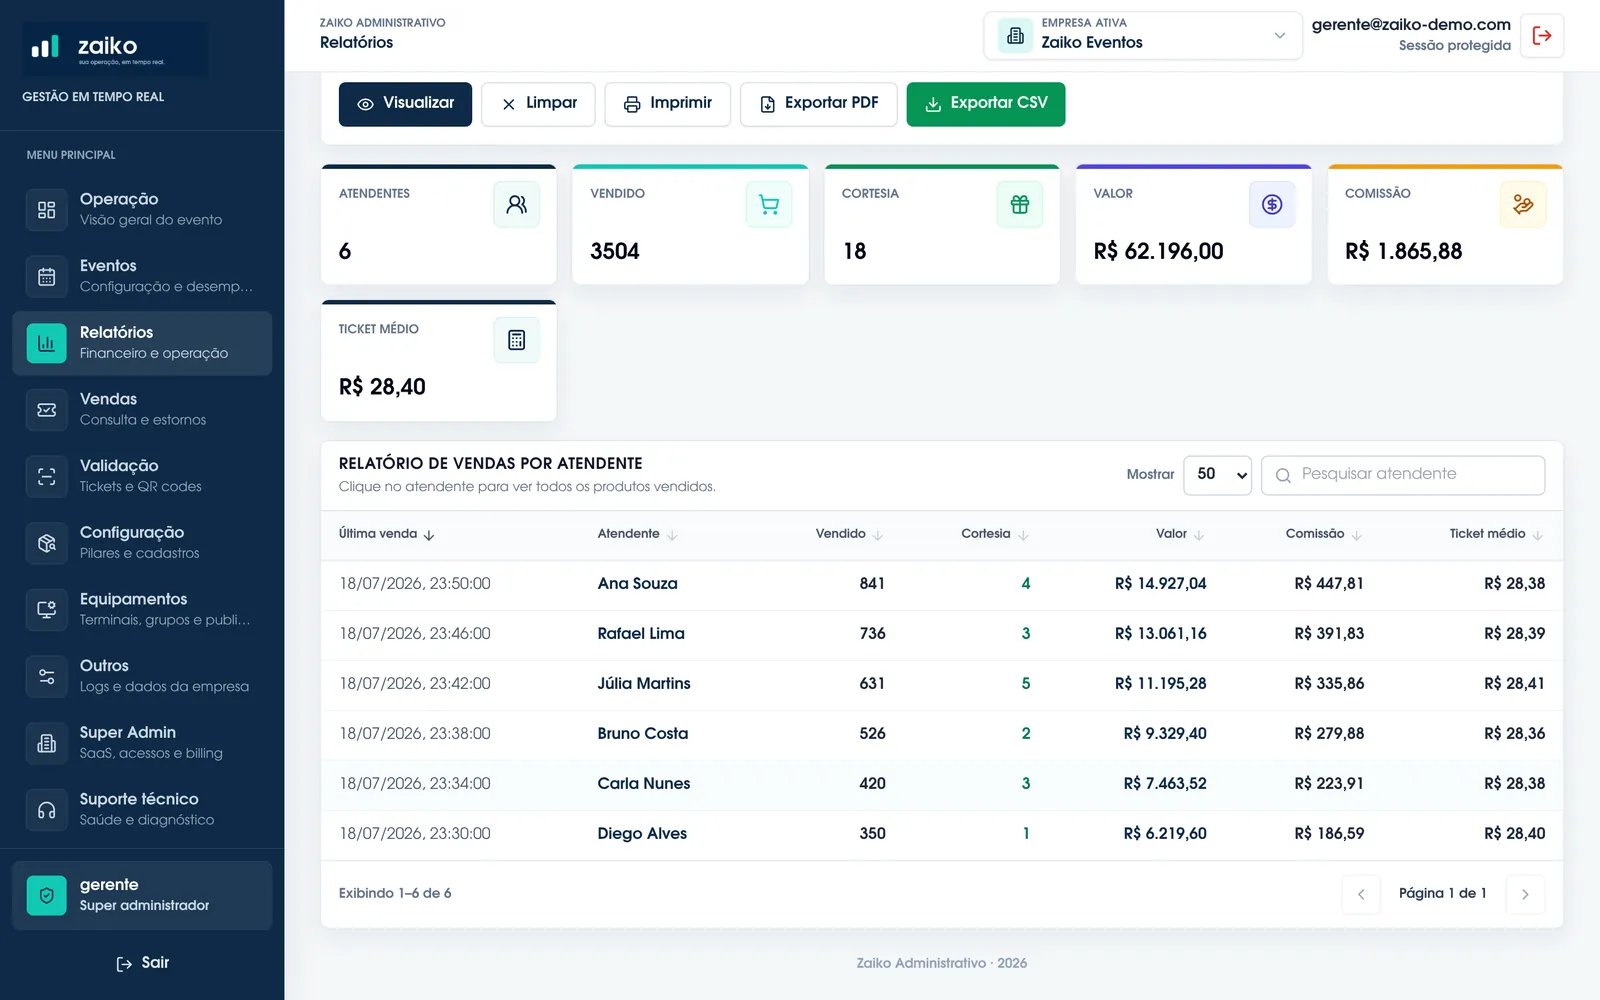Go to the next page arrow
This screenshot has width=1600, height=1000.
pyautogui.click(x=1525, y=894)
